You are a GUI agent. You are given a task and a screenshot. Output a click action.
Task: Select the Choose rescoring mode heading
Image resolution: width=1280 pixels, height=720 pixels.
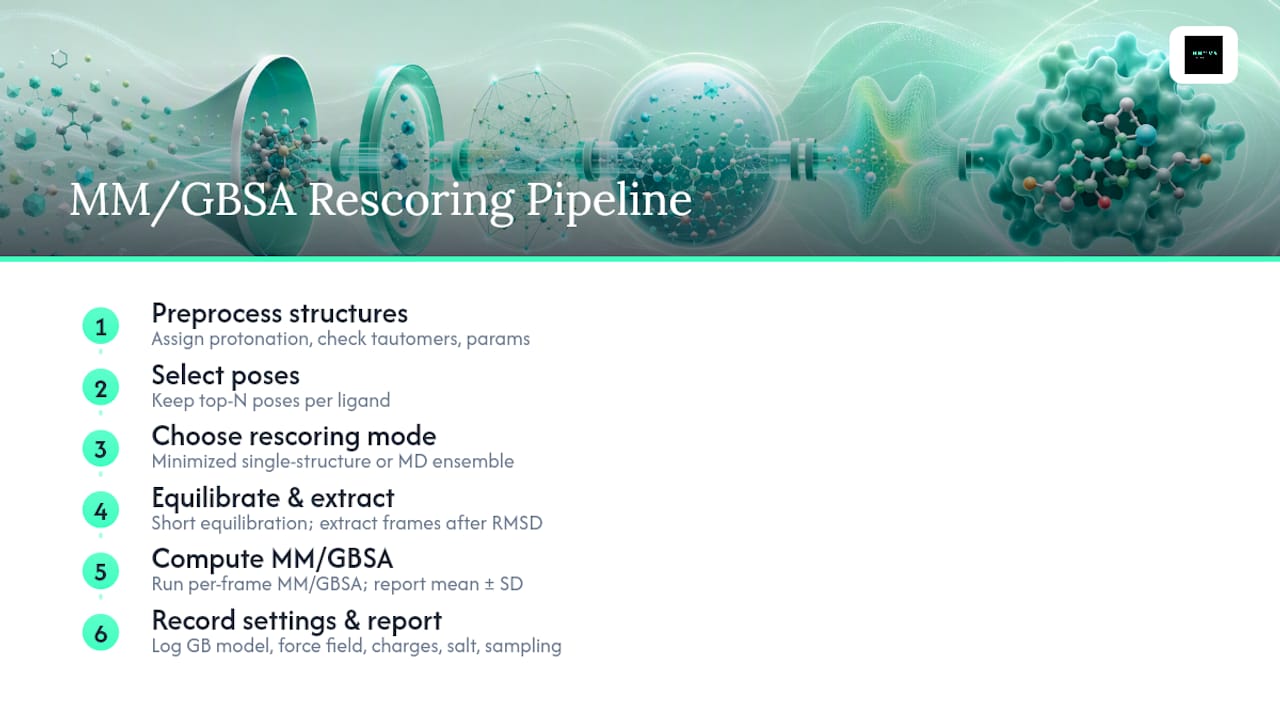(293, 437)
